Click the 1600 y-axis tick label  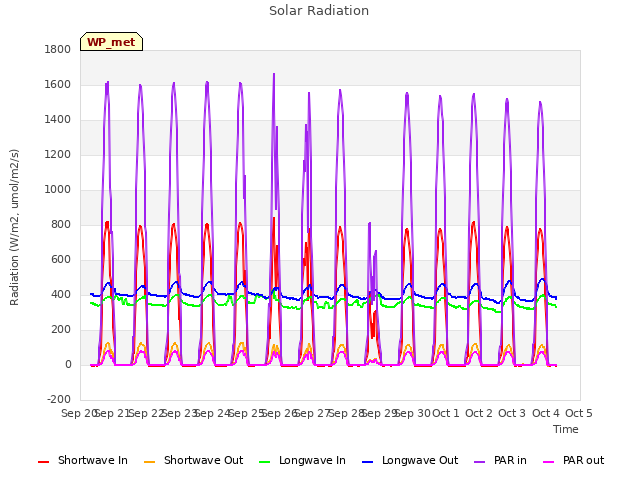58,85
